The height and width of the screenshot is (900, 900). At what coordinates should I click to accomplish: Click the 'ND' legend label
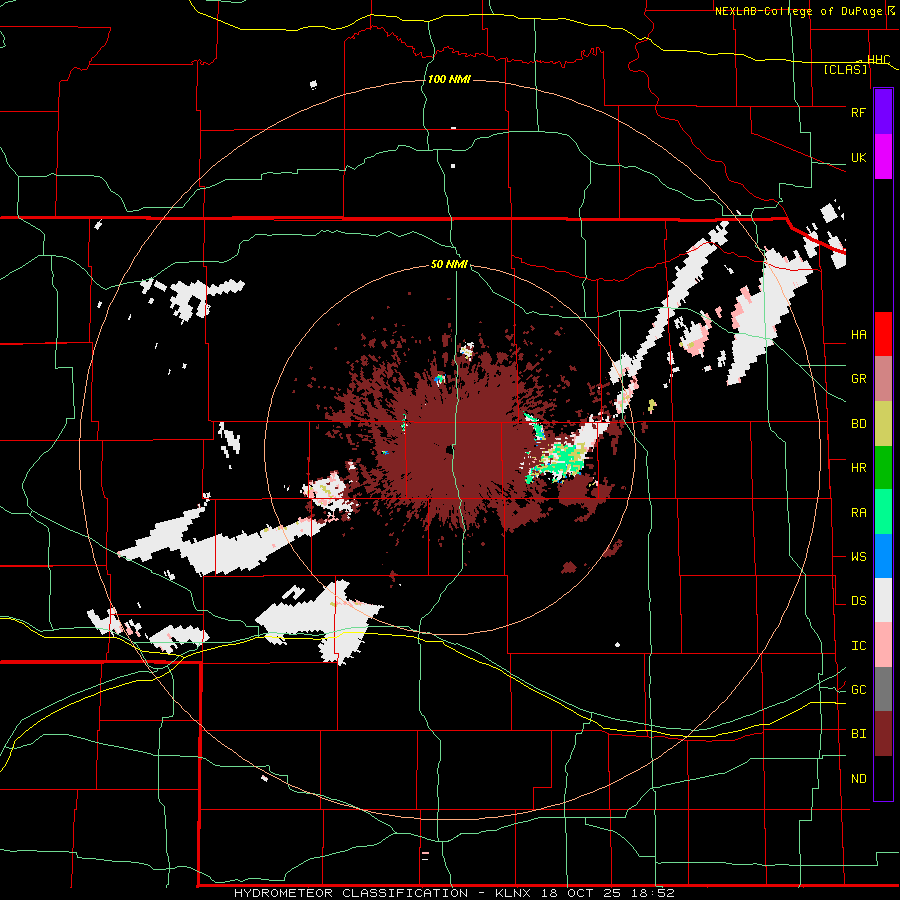(858, 779)
